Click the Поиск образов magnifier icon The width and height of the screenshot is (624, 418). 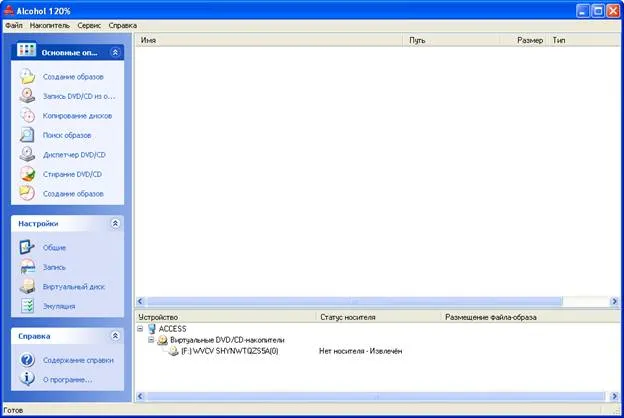click(27, 135)
